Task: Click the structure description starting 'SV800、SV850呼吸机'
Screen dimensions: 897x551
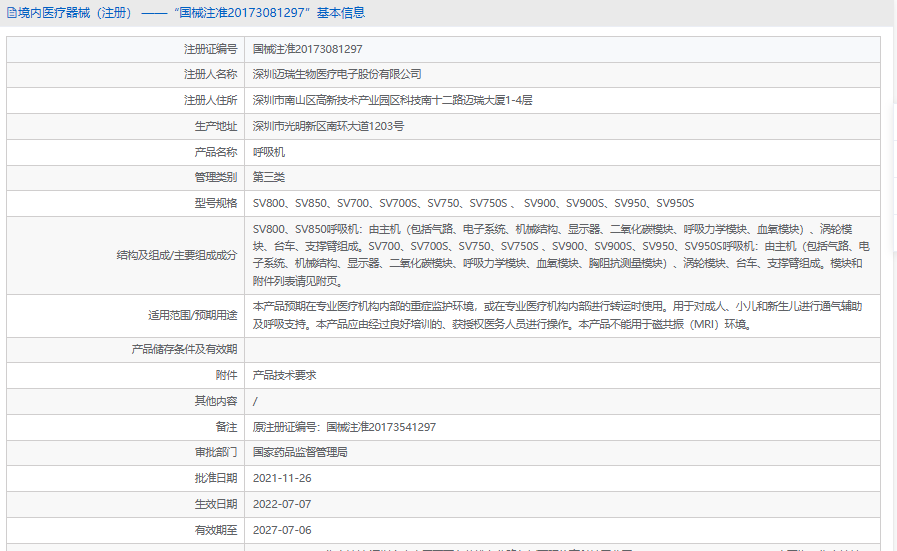Action: coord(562,255)
